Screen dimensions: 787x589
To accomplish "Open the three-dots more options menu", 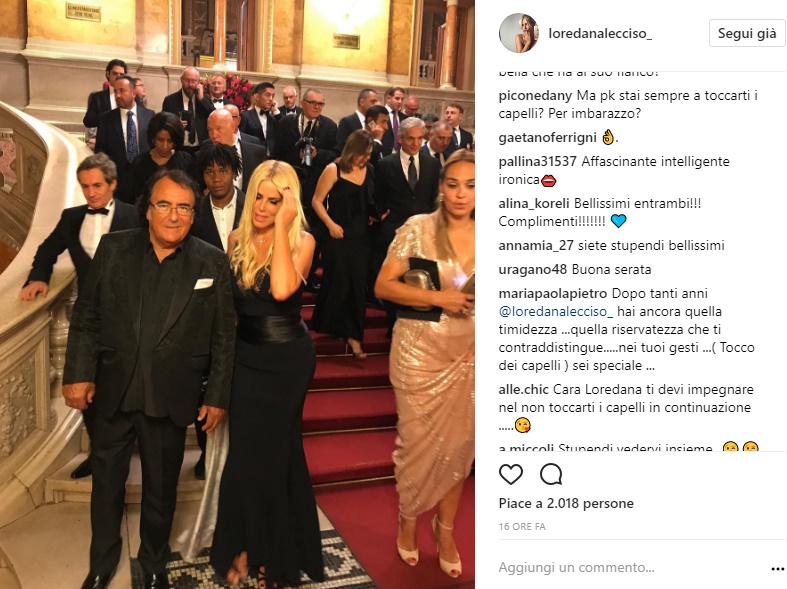I will (x=777, y=568).
